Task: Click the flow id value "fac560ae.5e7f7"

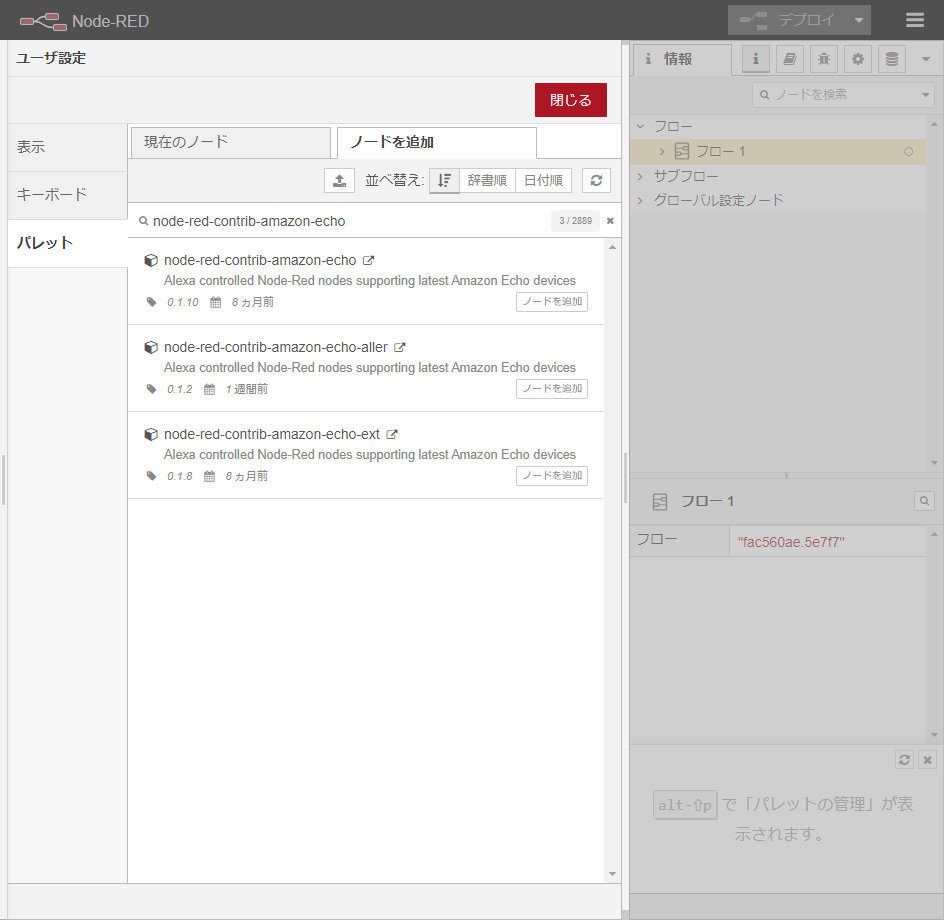Action: coord(790,542)
